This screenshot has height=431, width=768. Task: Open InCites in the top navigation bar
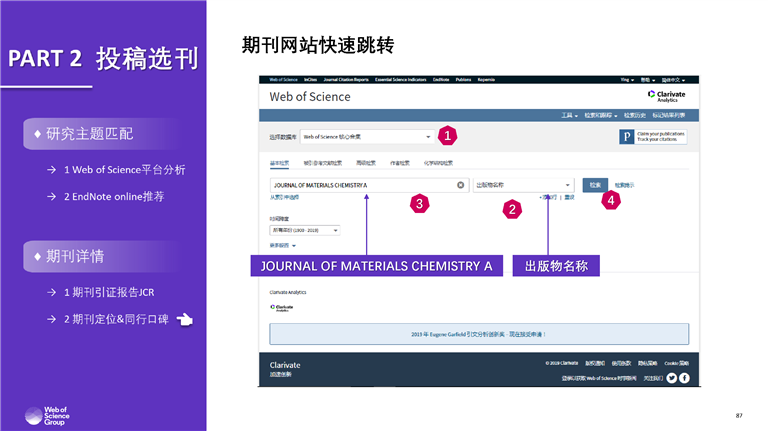point(310,79)
